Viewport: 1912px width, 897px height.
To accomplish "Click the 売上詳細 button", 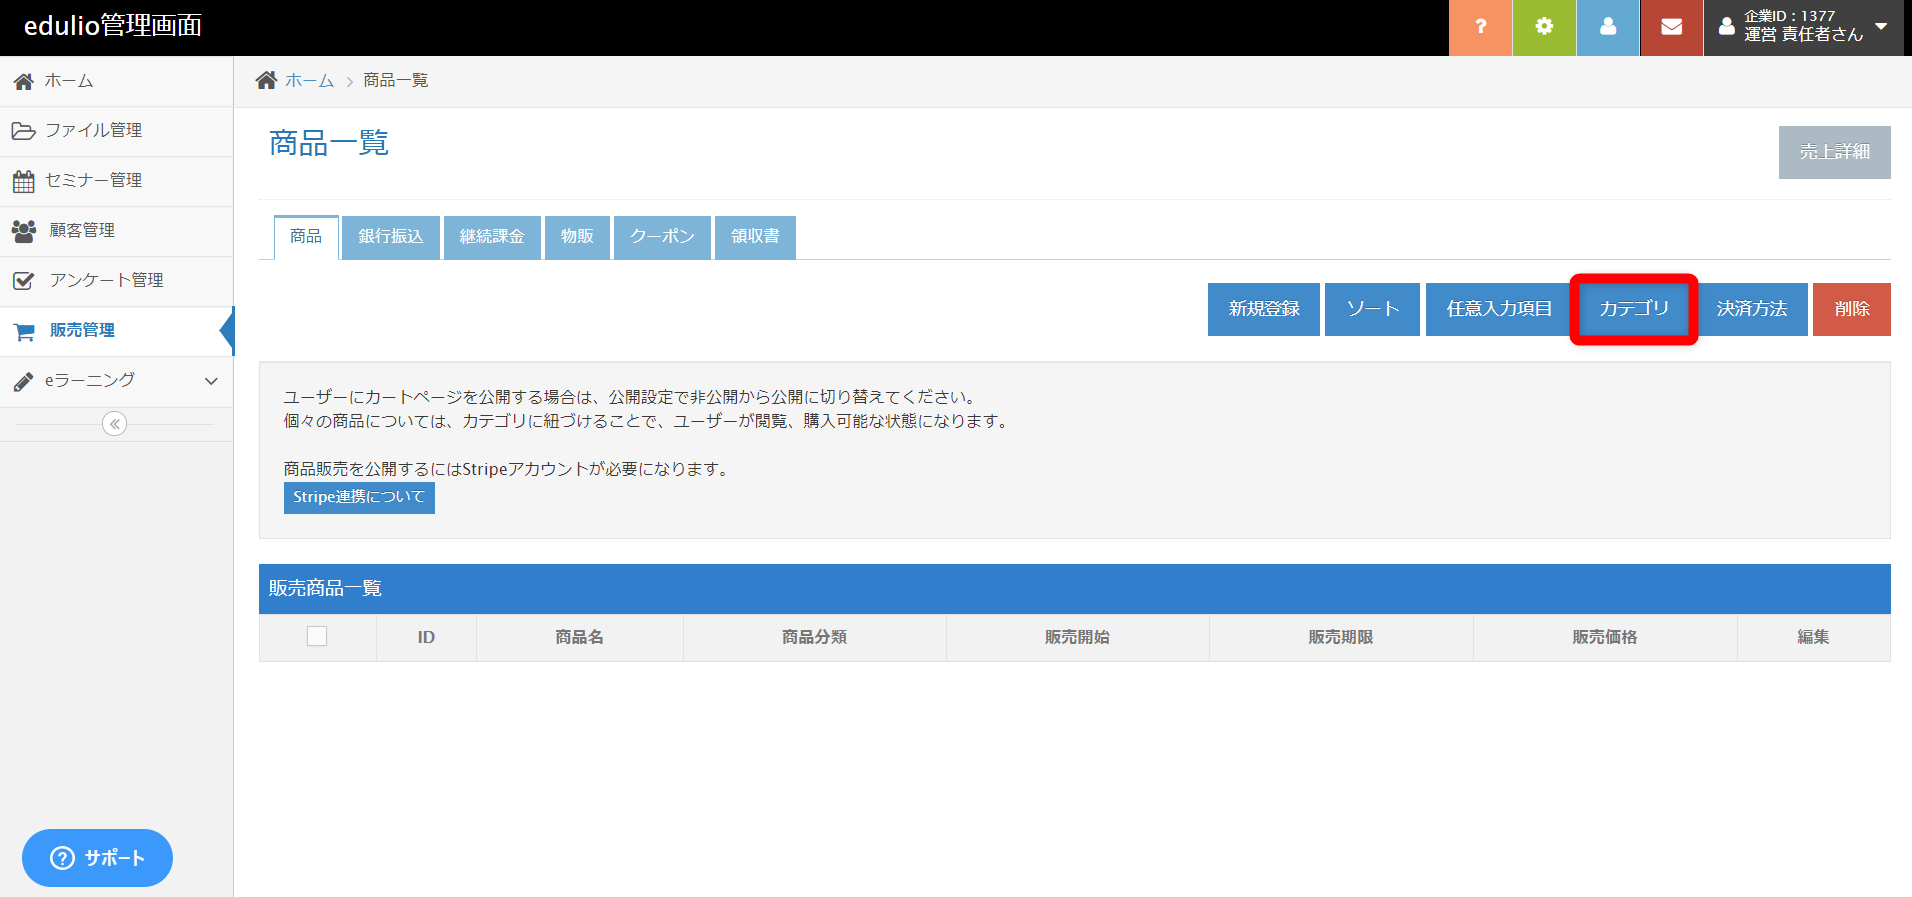I will [1835, 152].
